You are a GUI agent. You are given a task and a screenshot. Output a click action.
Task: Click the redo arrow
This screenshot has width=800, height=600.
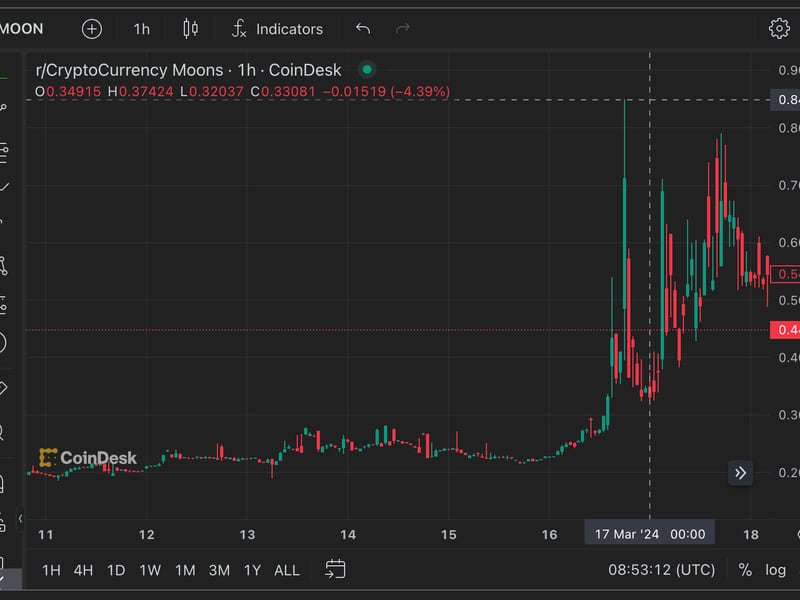pyautogui.click(x=401, y=29)
